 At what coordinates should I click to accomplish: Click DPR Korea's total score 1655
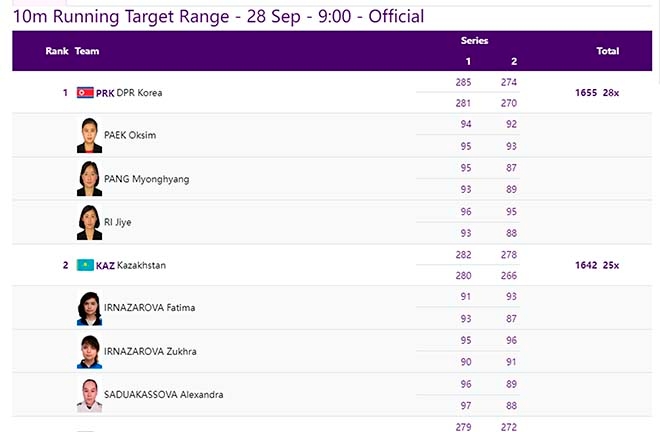(x=586, y=93)
